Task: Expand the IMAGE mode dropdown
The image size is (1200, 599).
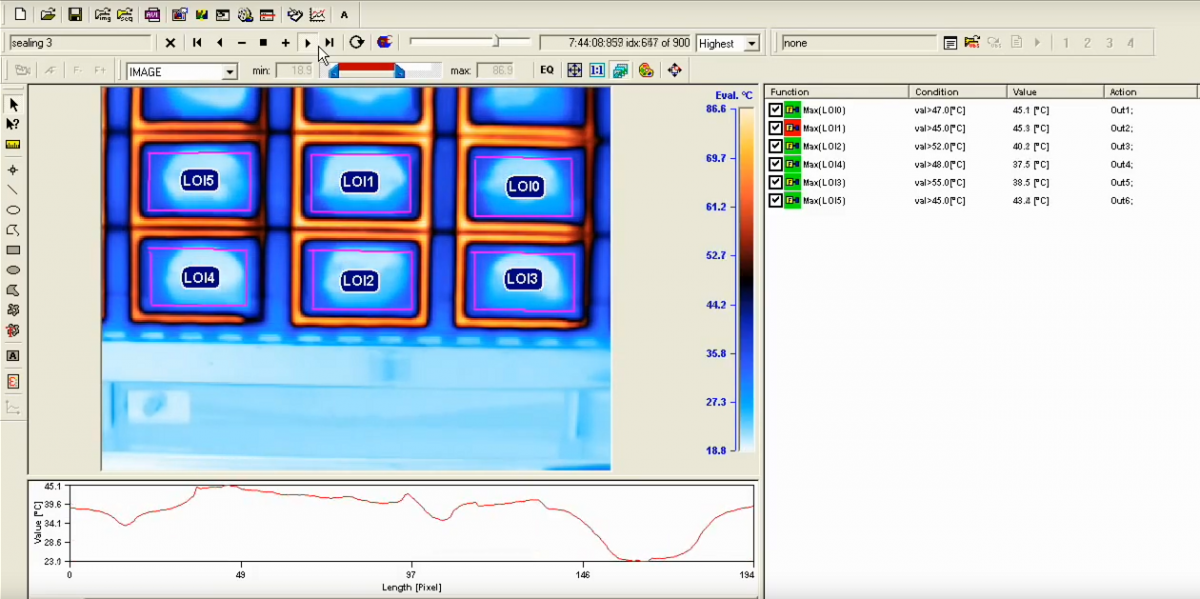Action: (x=230, y=71)
